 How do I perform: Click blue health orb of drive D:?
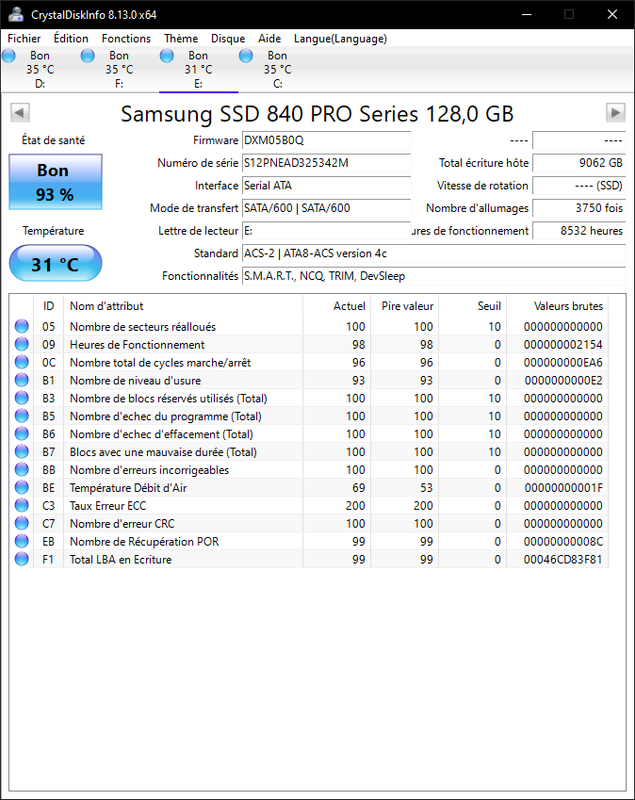[9, 55]
